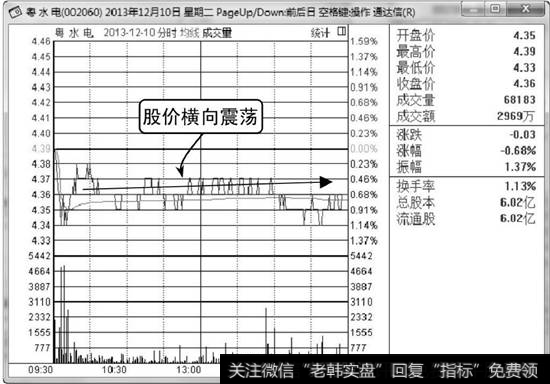Viewport: 550px width, 384px height.
Task: Click the 1.59% percentage axis label
Action: pyautogui.click(x=364, y=41)
